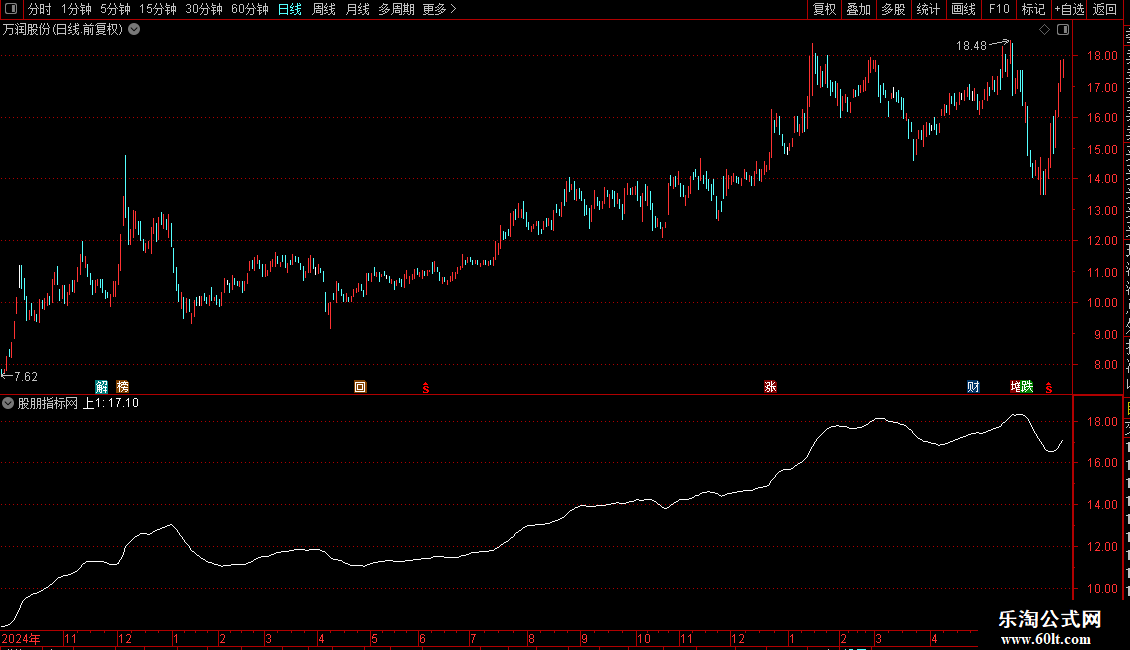Click the 18.48 high price label
Screen dimensions: 1130x650
971,46
